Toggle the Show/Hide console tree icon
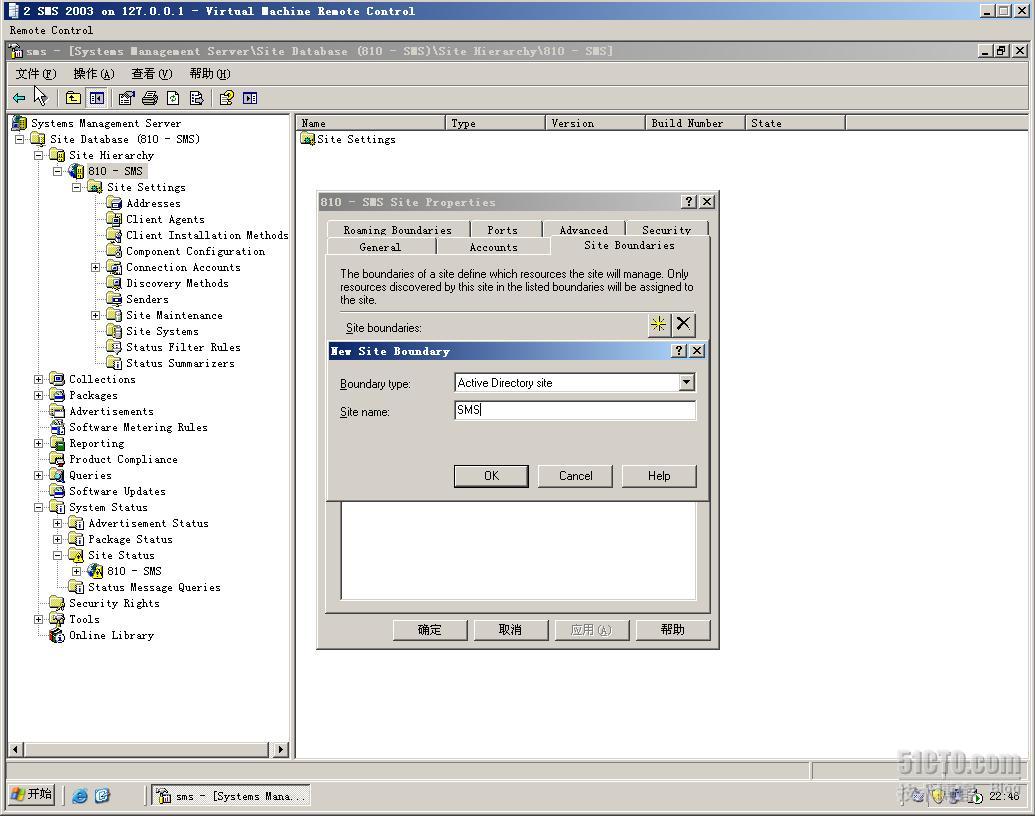 [x=97, y=98]
